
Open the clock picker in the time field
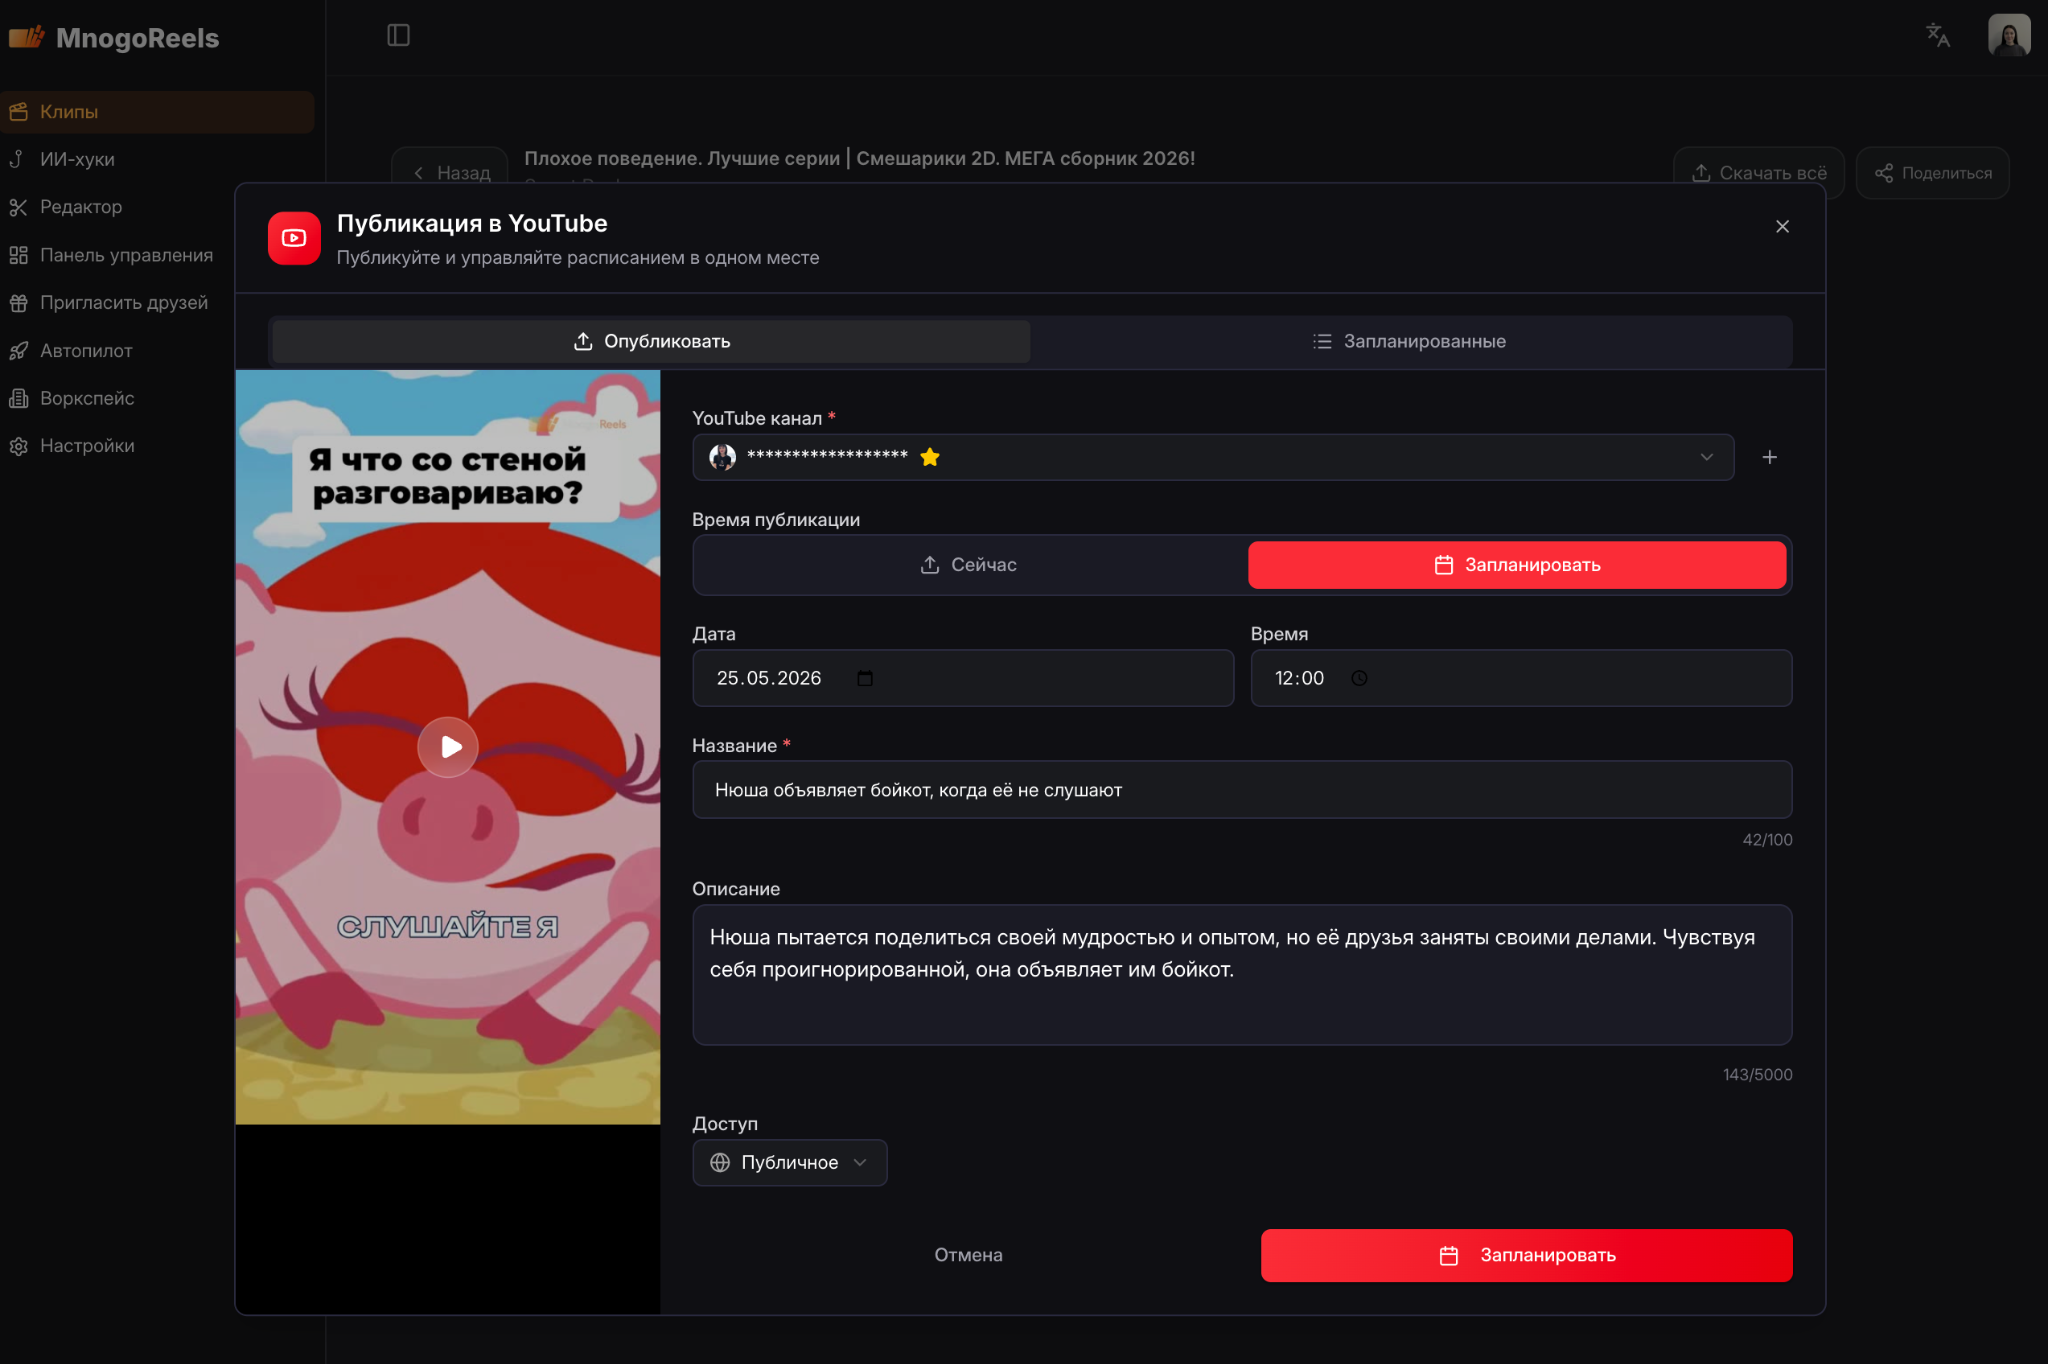point(1359,678)
